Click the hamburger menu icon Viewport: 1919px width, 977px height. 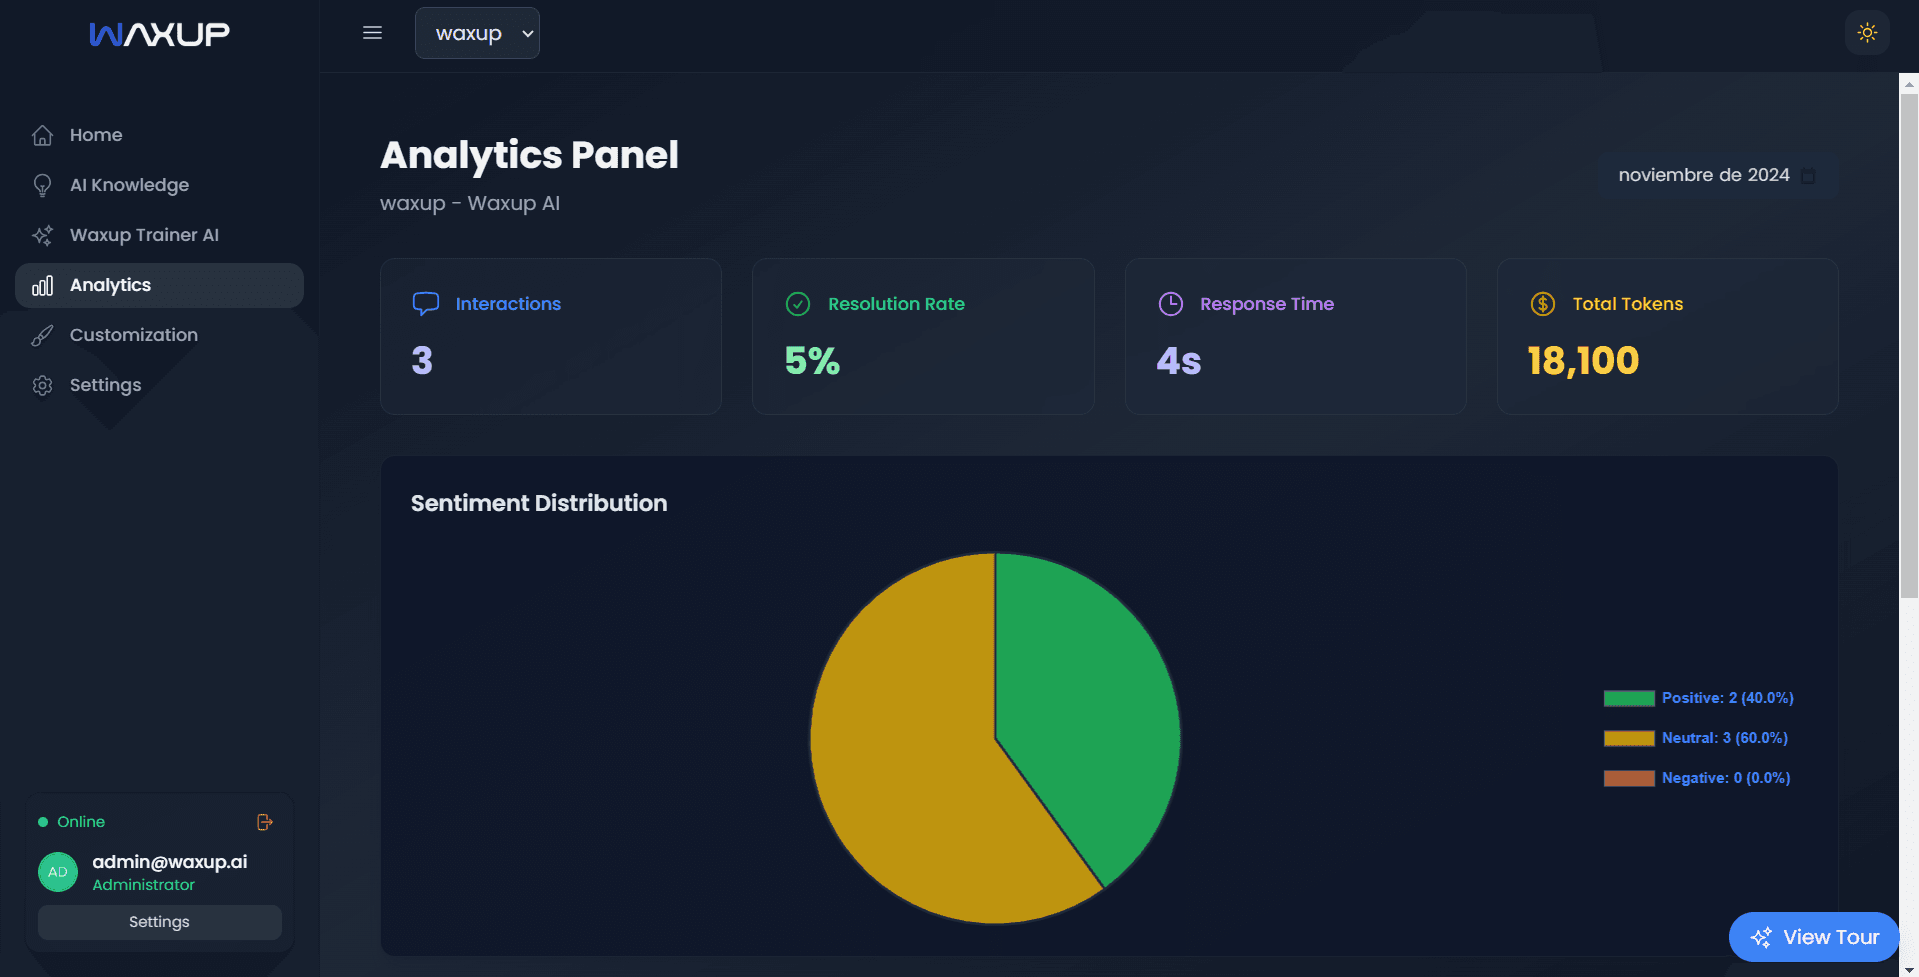pyautogui.click(x=372, y=33)
